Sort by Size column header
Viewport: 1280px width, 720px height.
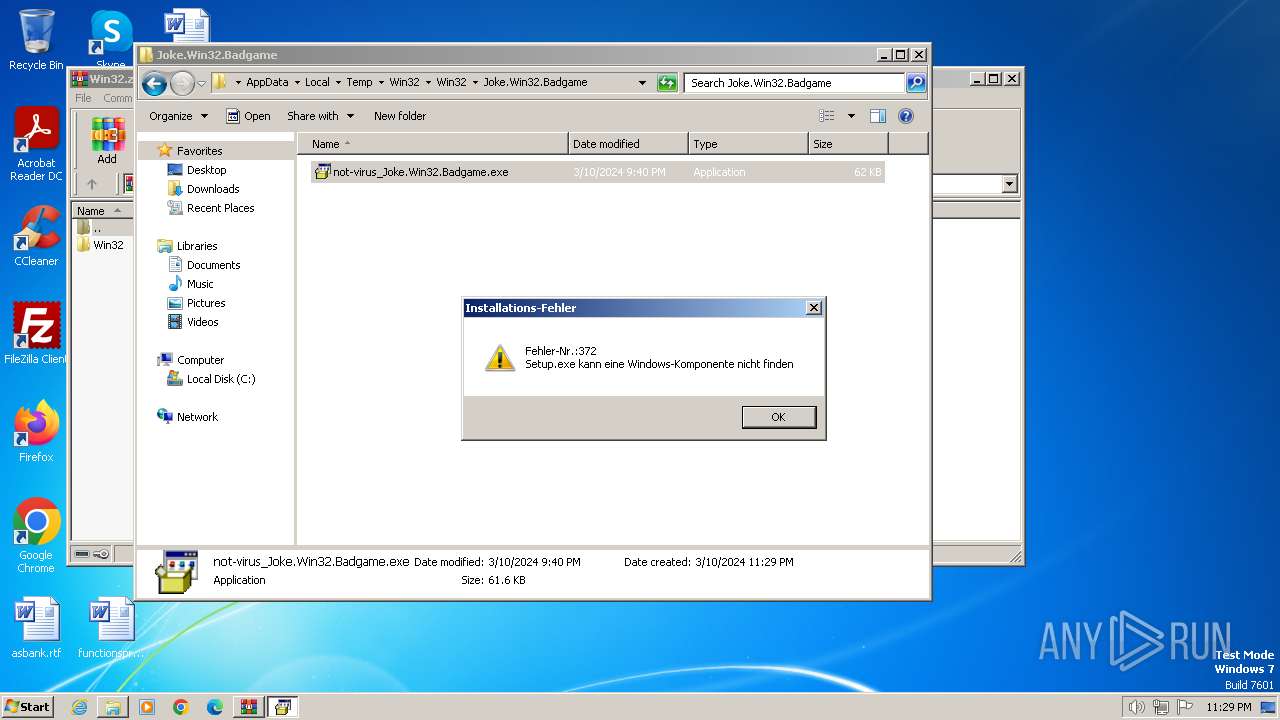tap(848, 144)
